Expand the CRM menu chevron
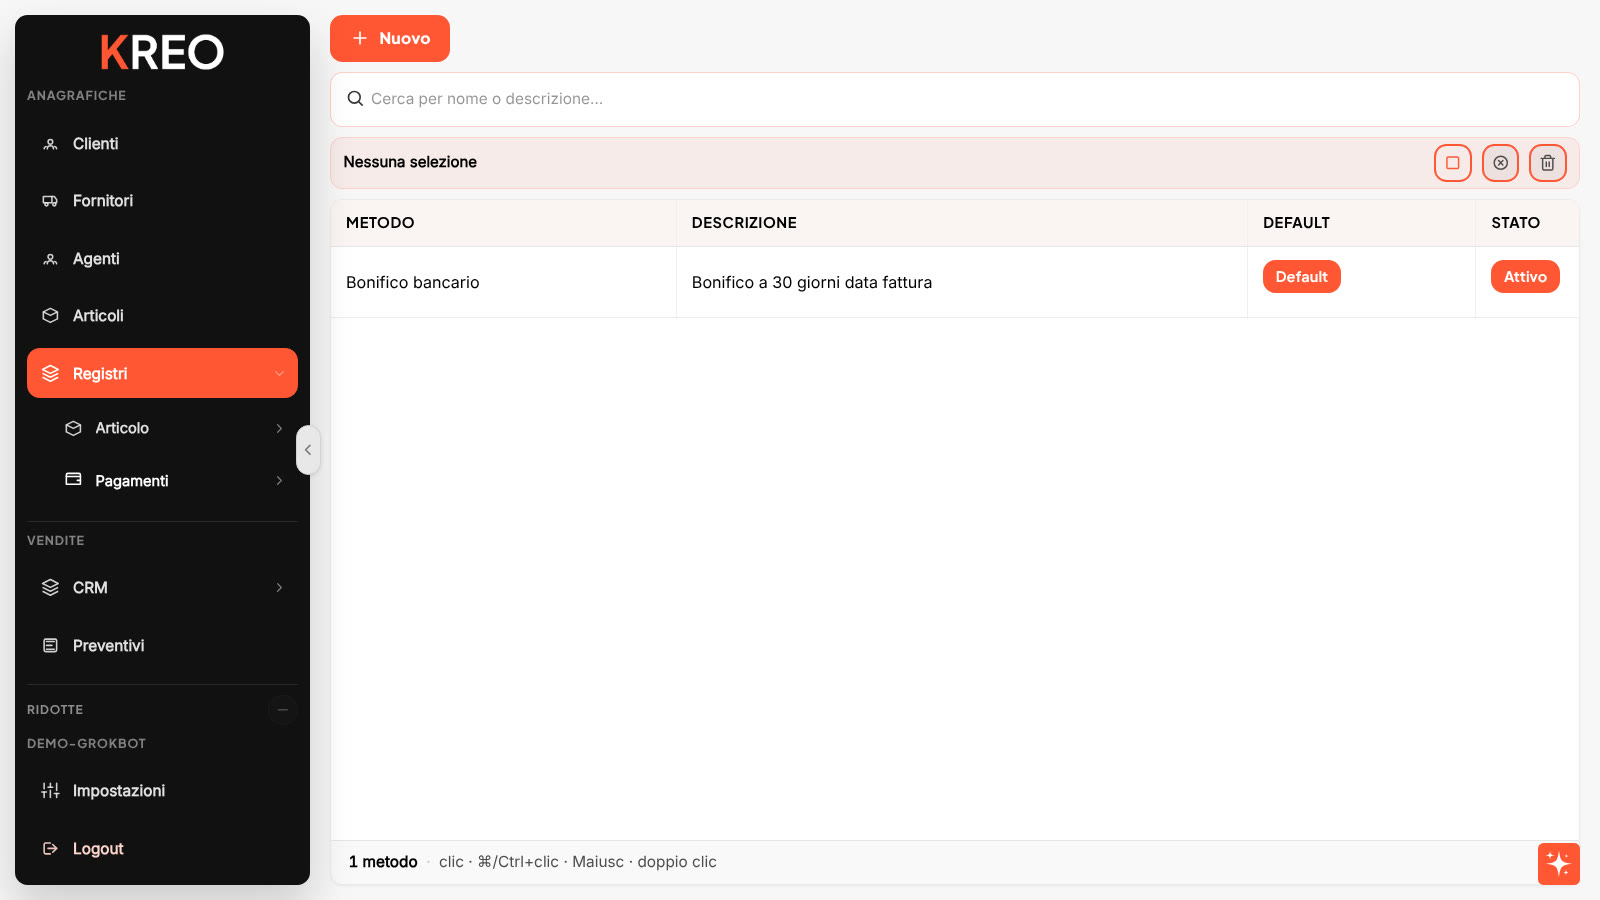Image resolution: width=1600 pixels, height=900 pixels. [x=279, y=588]
